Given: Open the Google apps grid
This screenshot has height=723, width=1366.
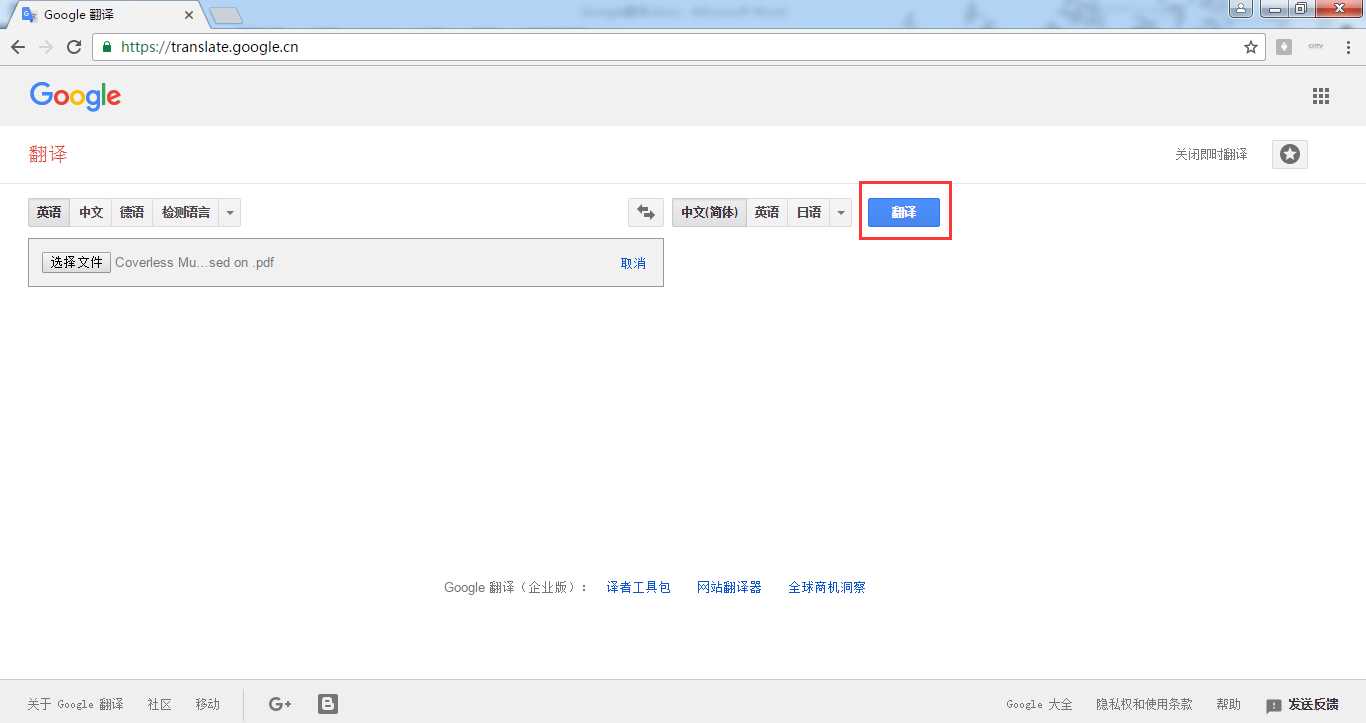Looking at the screenshot, I should [1321, 96].
